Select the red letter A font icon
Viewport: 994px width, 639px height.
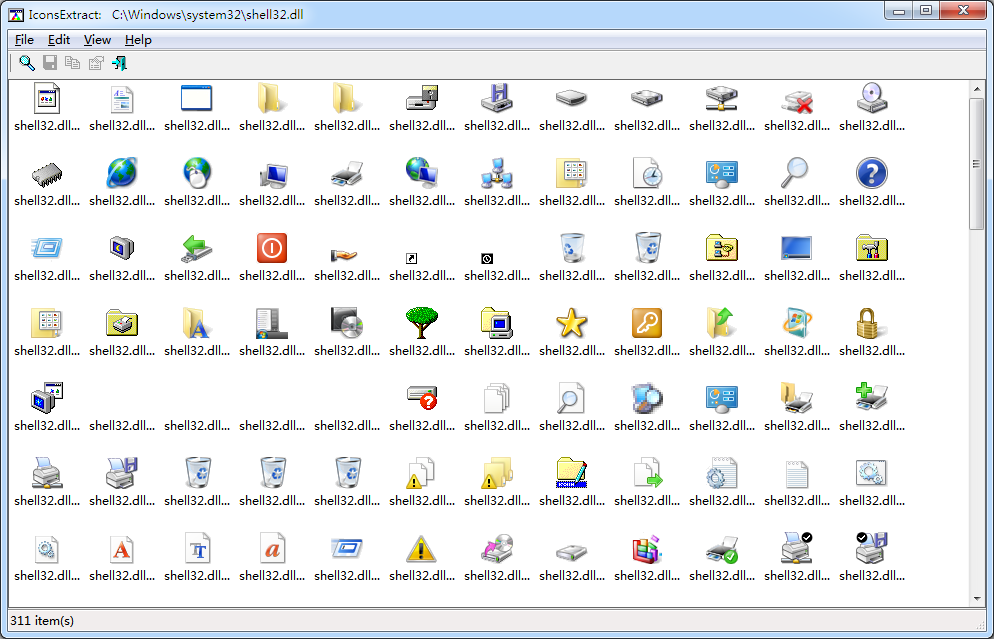[122, 548]
